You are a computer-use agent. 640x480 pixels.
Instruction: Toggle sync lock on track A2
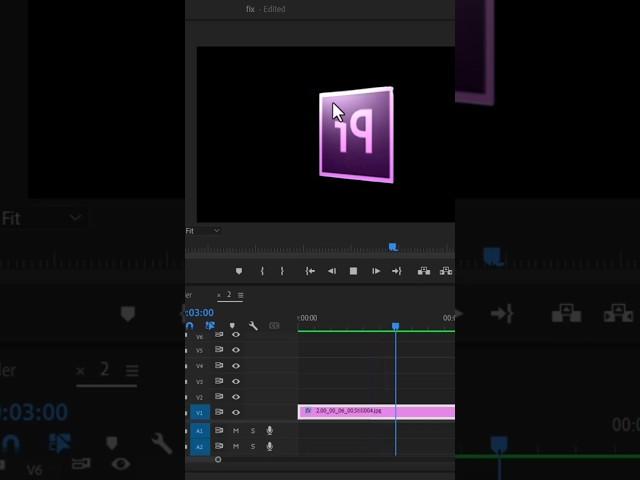(219, 446)
